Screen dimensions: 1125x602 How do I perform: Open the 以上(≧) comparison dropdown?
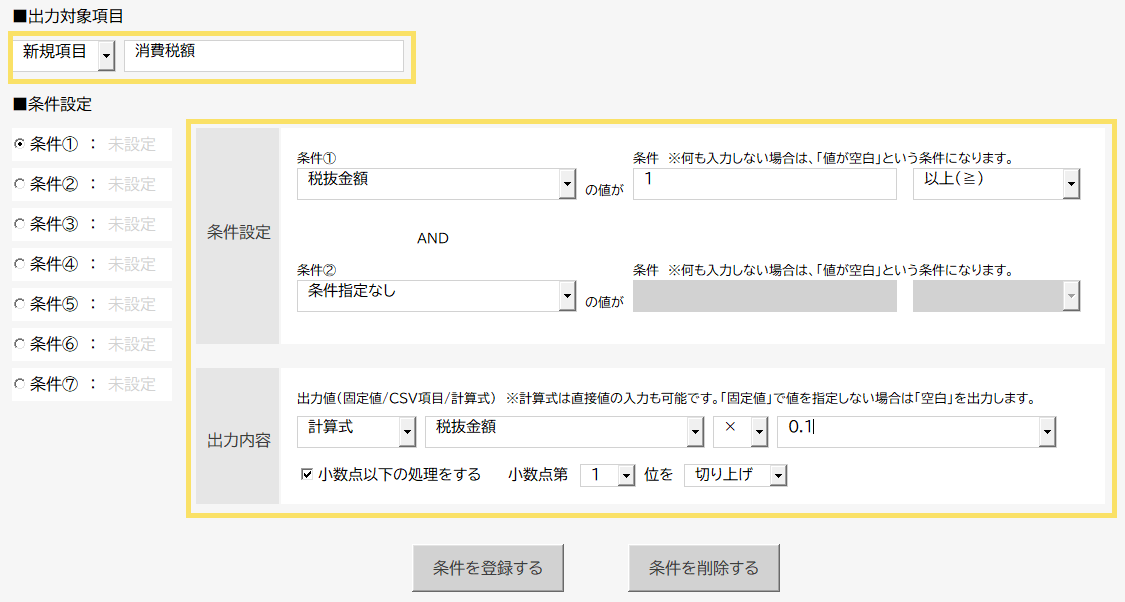point(1071,185)
